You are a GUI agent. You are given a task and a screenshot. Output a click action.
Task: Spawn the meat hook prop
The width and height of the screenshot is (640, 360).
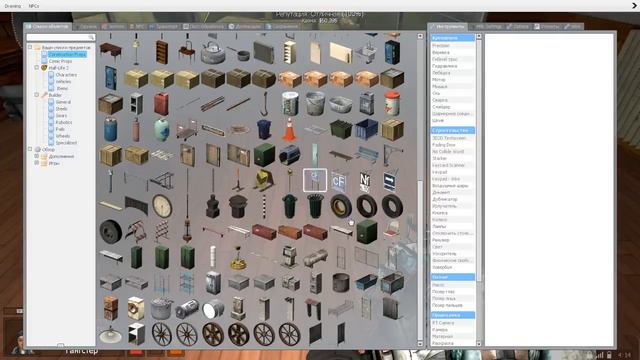(x=264, y=104)
